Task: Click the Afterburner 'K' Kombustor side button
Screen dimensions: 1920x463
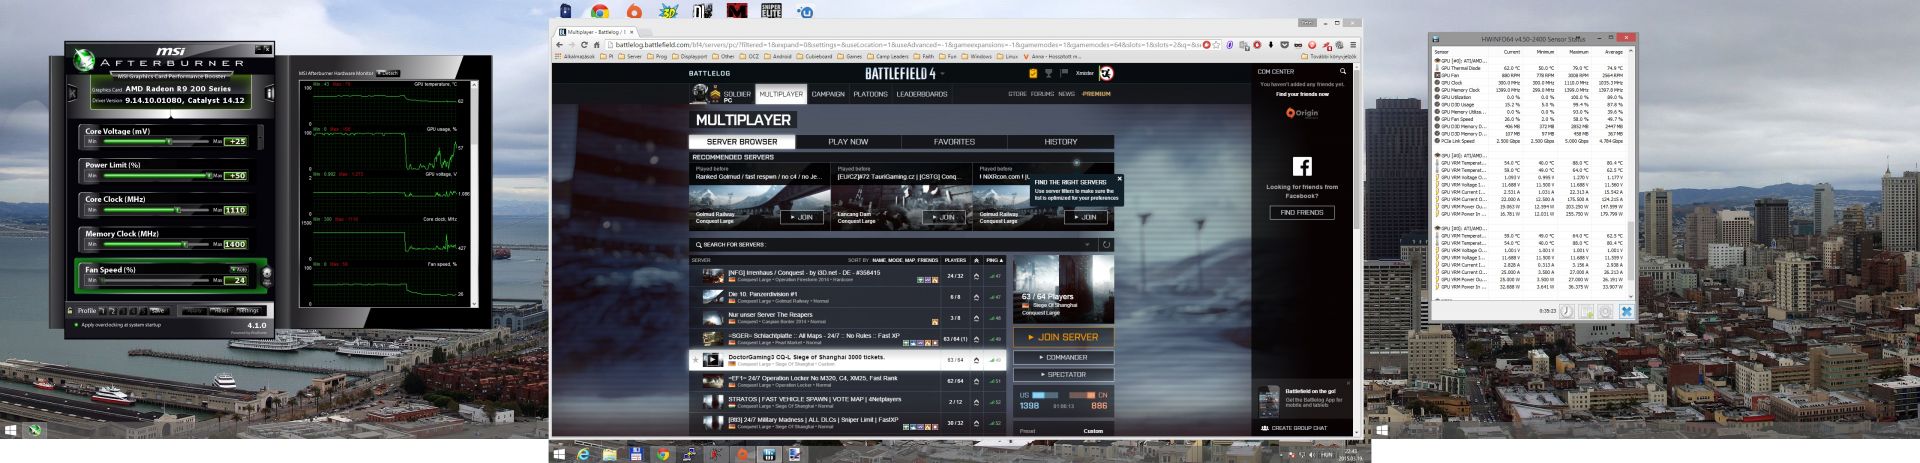Action: point(72,93)
